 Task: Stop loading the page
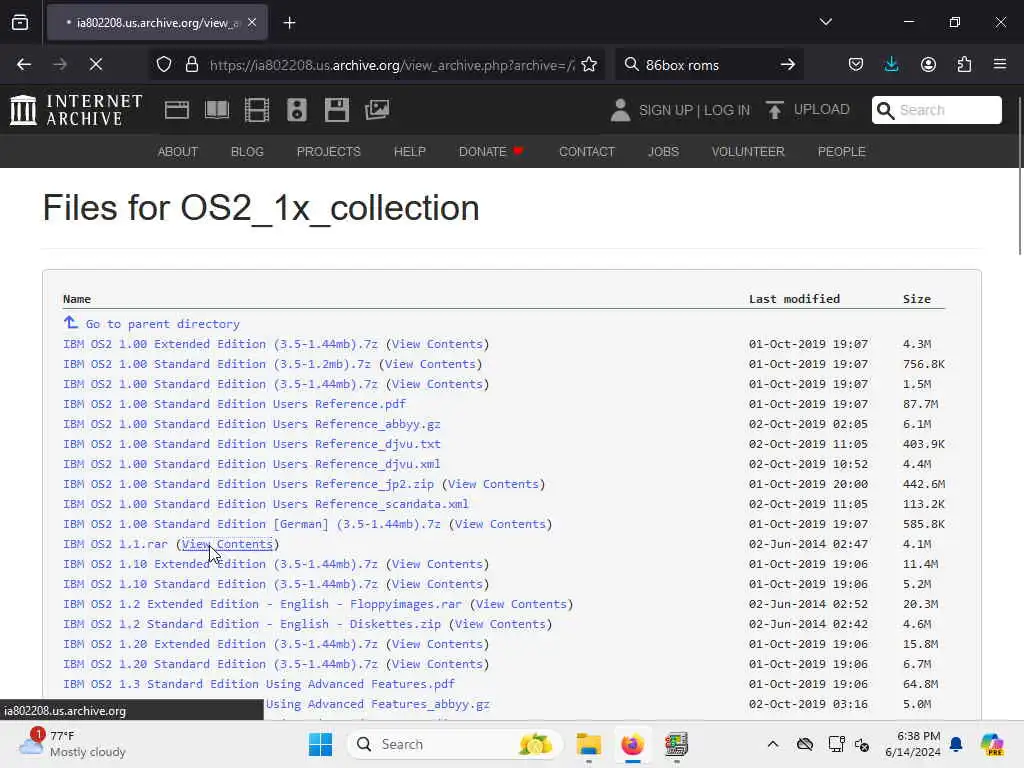(x=95, y=64)
